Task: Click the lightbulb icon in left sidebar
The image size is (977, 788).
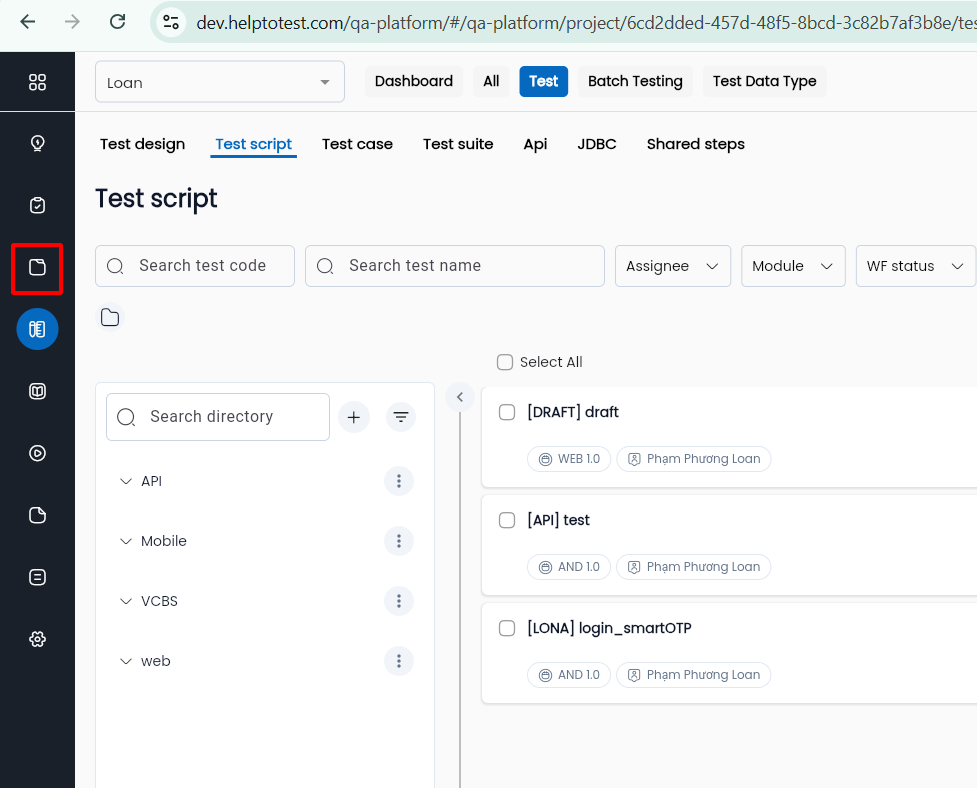Action: point(37,143)
